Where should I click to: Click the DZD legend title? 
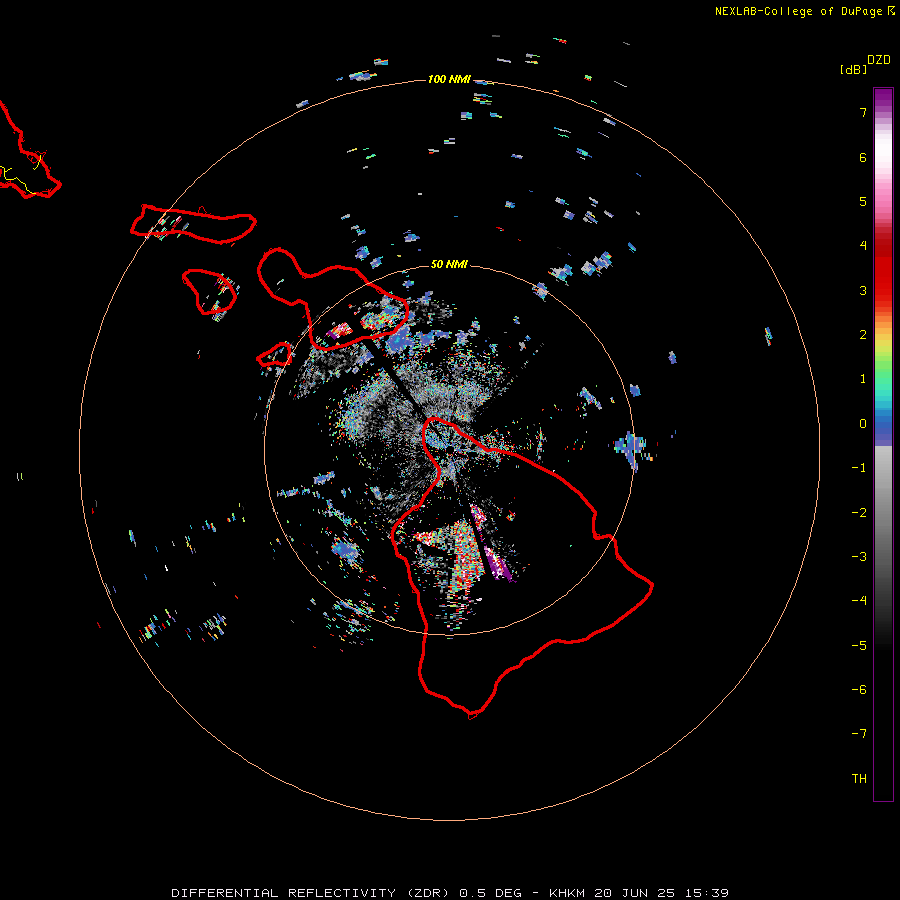[879, 60]
